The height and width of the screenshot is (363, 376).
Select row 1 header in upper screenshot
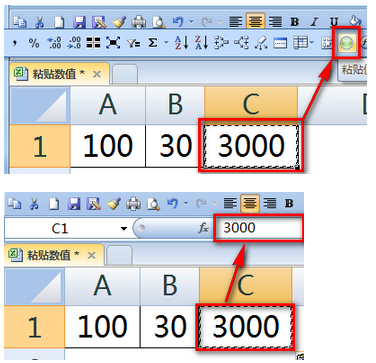point(40,146)
